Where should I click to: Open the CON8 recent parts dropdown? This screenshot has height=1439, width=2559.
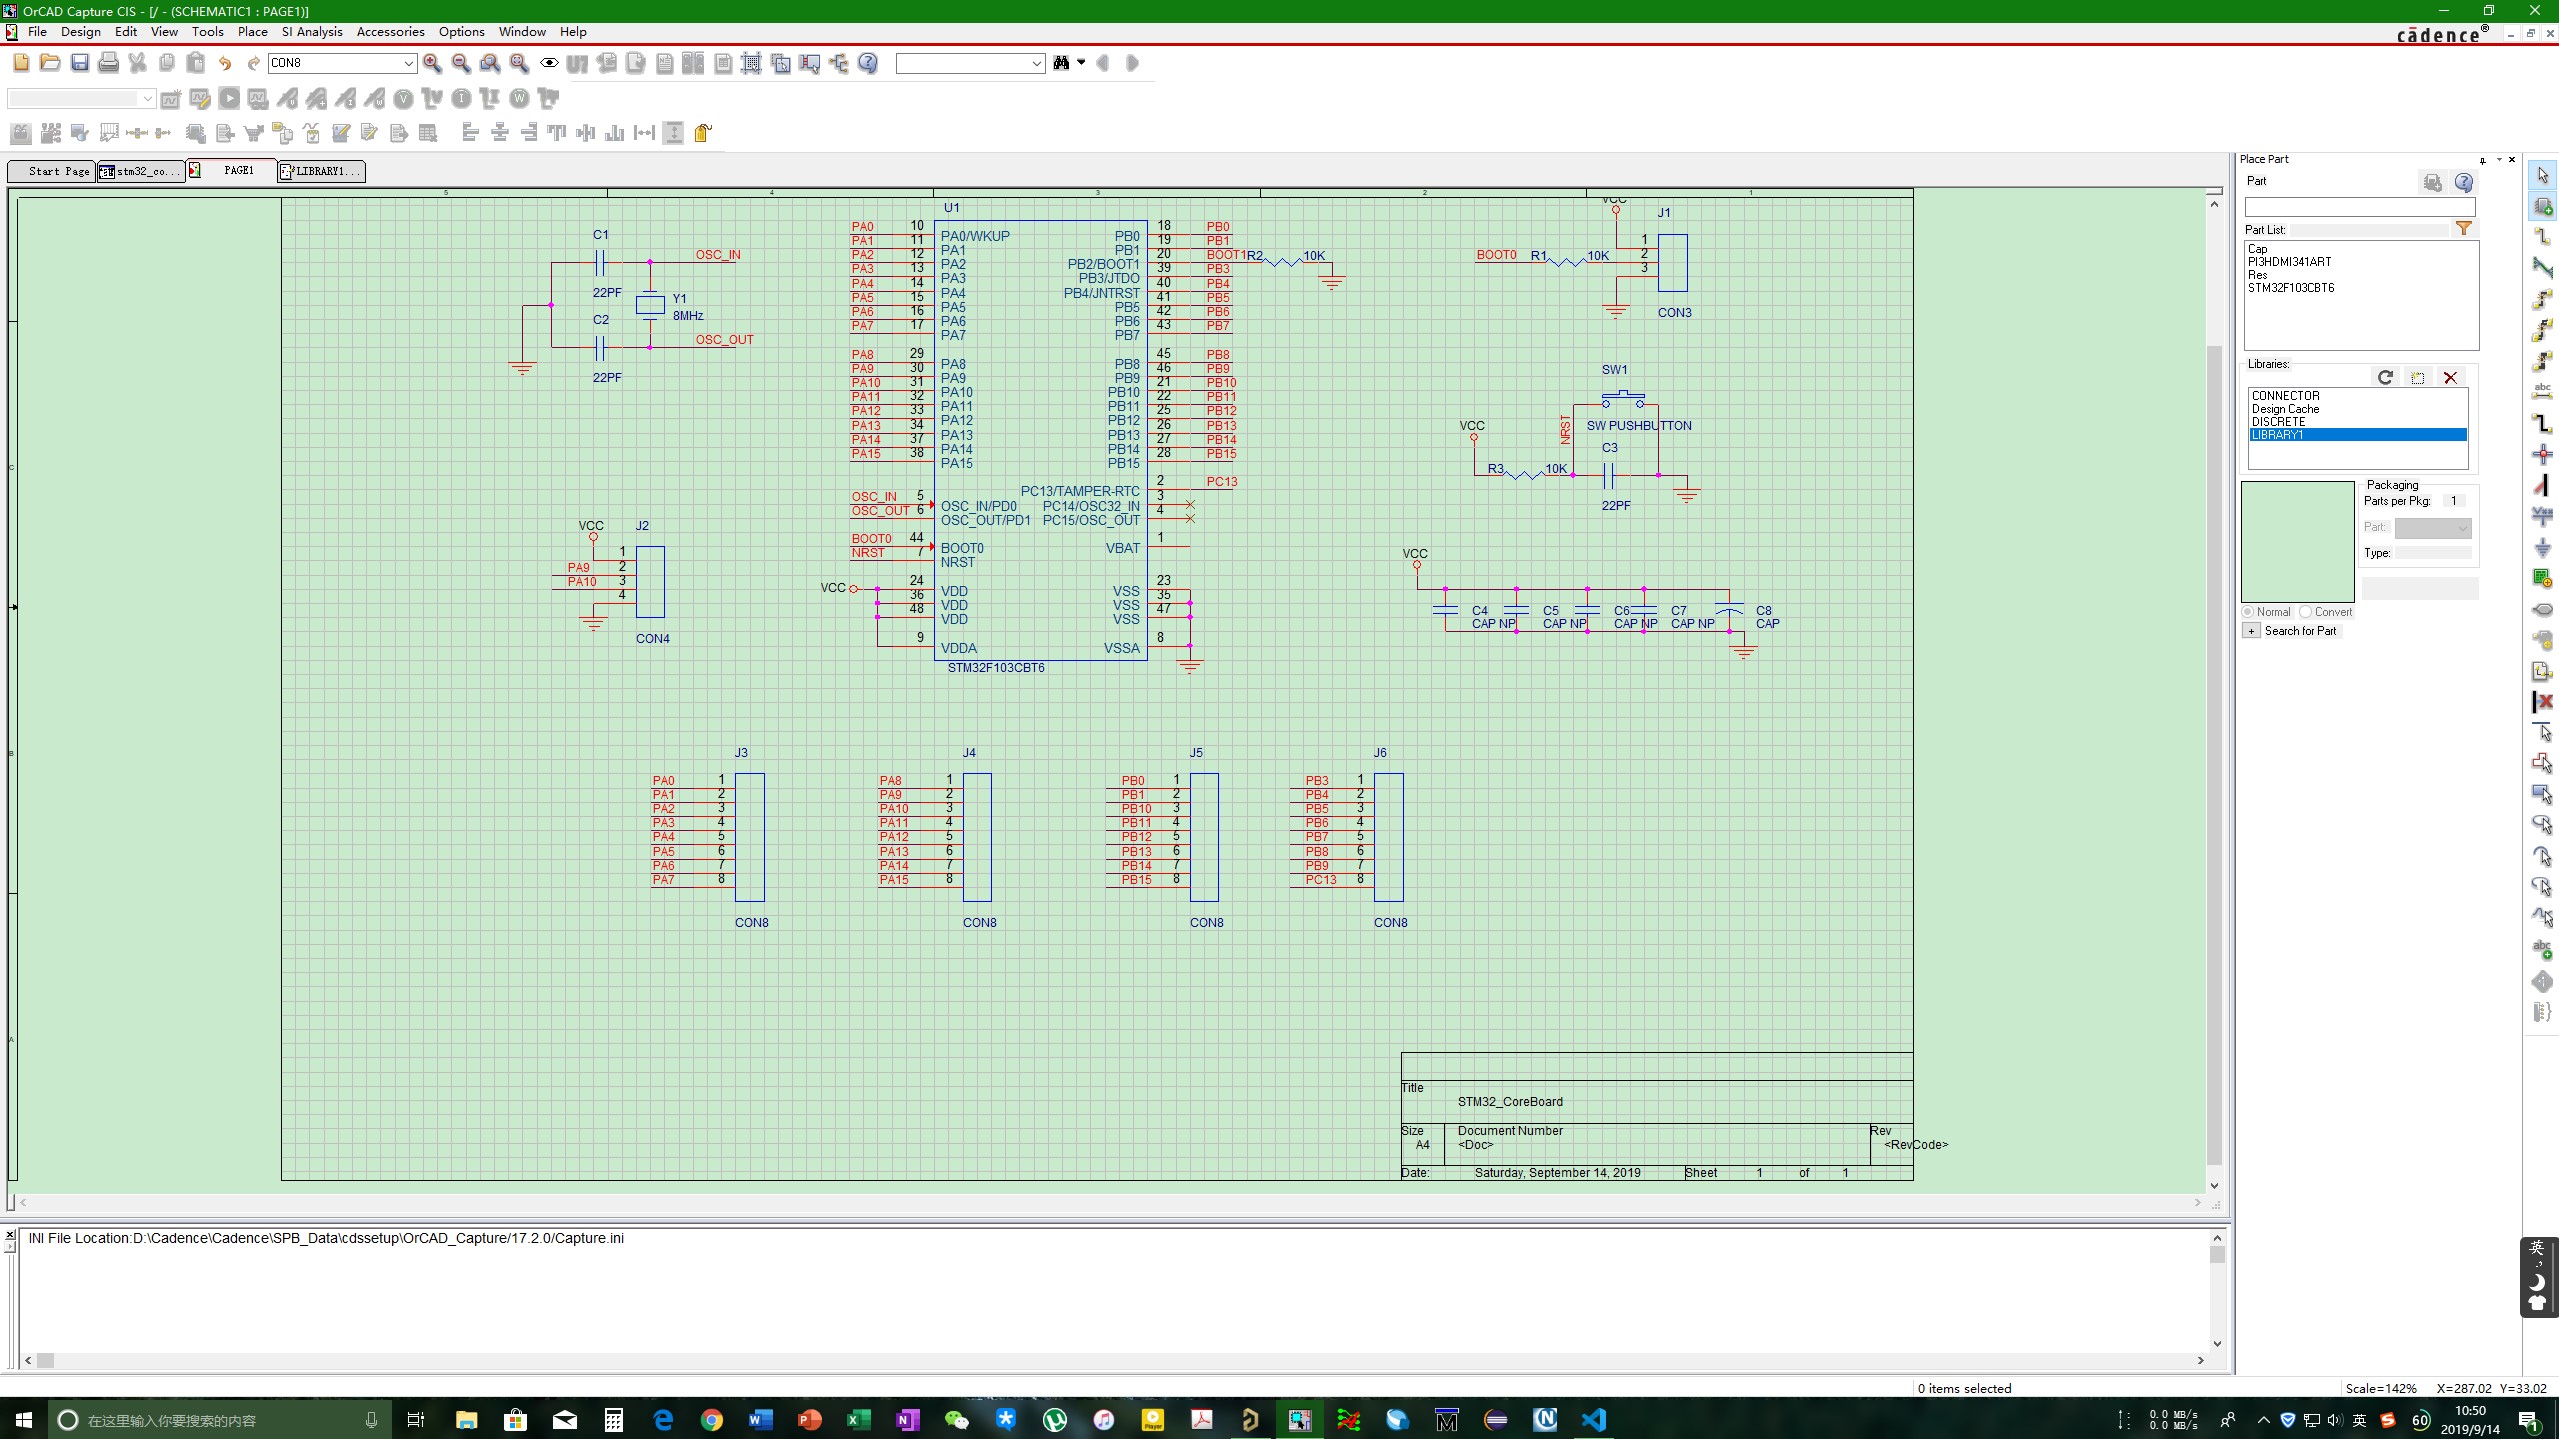(408, 63)
